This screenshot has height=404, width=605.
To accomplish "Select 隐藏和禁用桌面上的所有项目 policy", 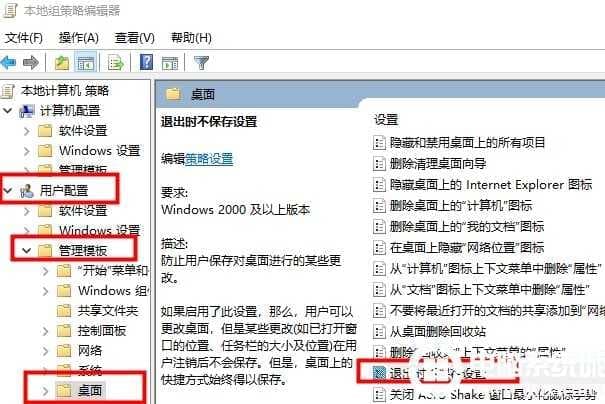I will click(467, 143).
